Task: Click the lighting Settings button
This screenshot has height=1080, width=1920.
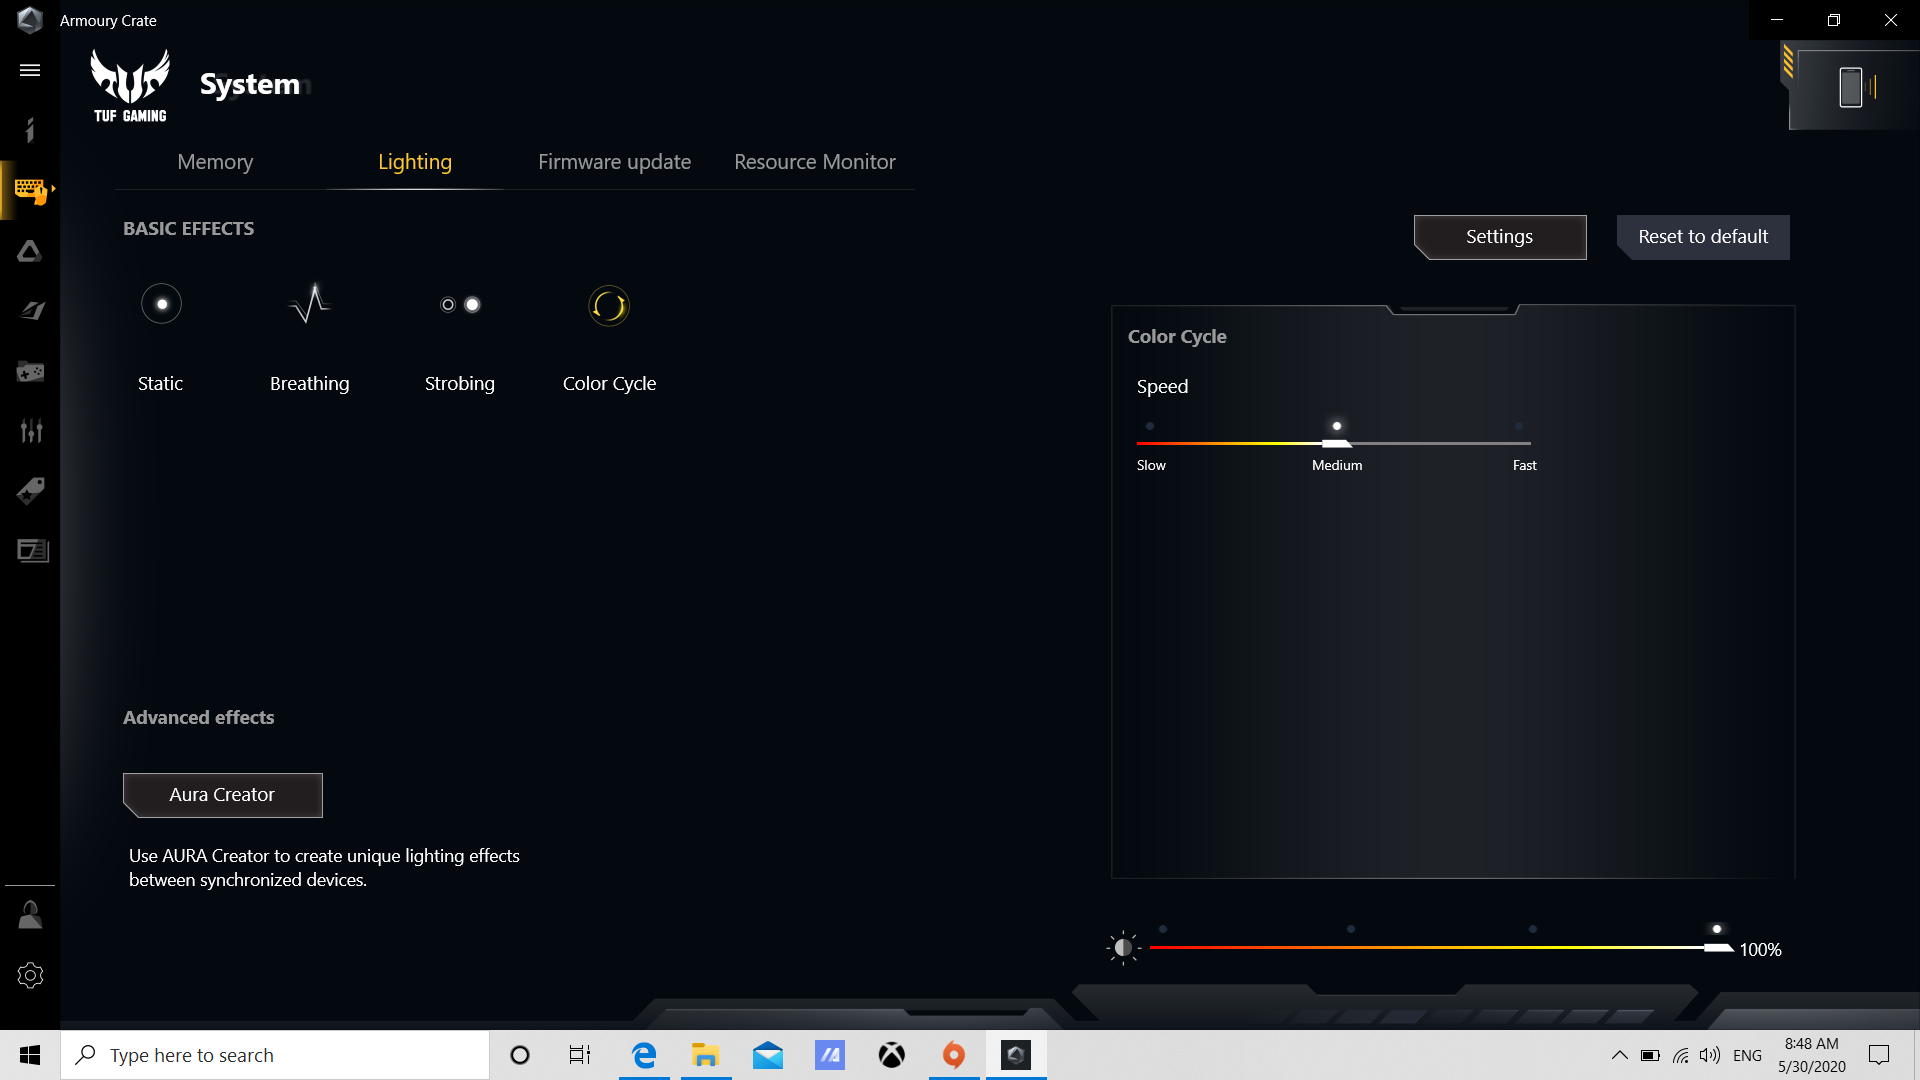Action: 1500,237
